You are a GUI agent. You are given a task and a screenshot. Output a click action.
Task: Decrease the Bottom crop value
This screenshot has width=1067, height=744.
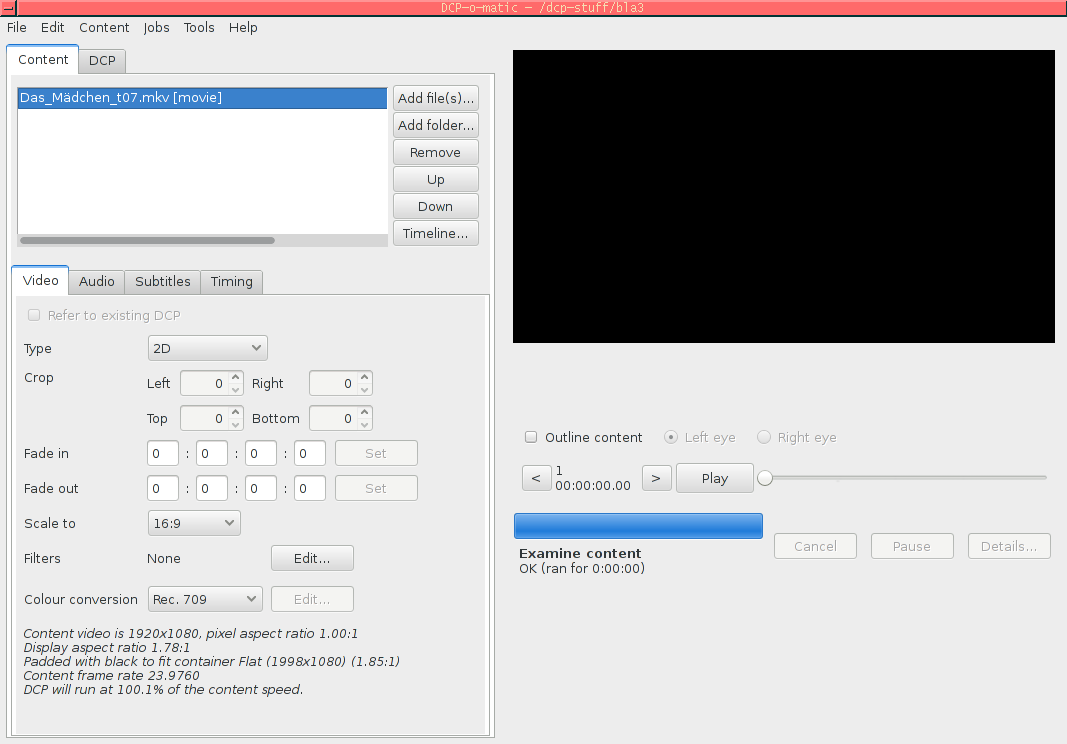[365, 424]
